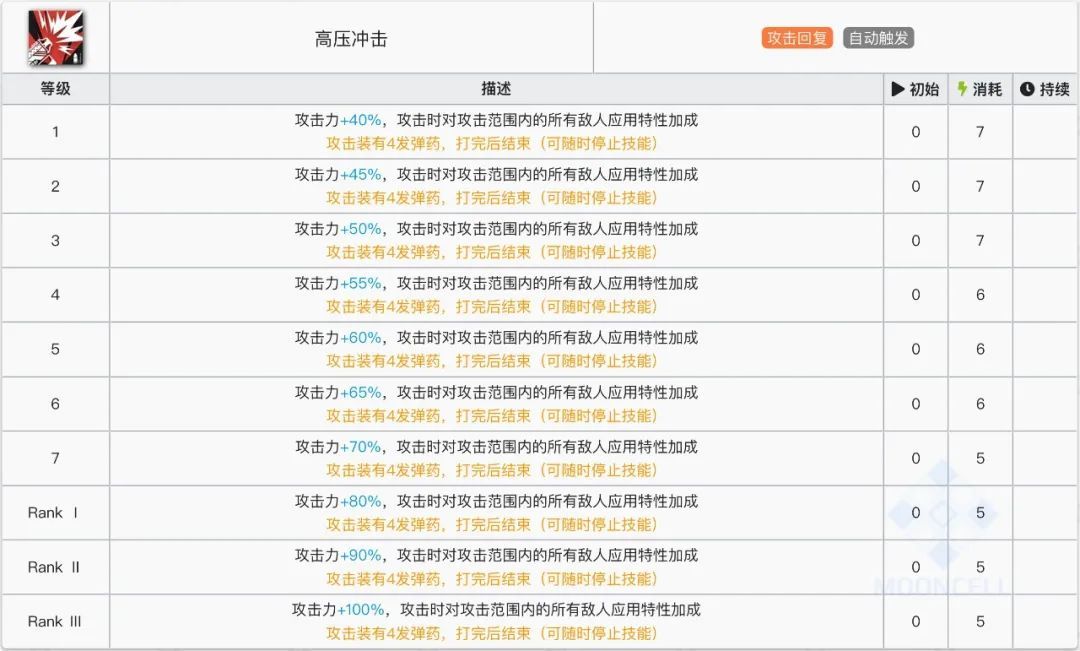Click the level 4 row label
The image size is (1080, 651).
(x=55, y=295)
